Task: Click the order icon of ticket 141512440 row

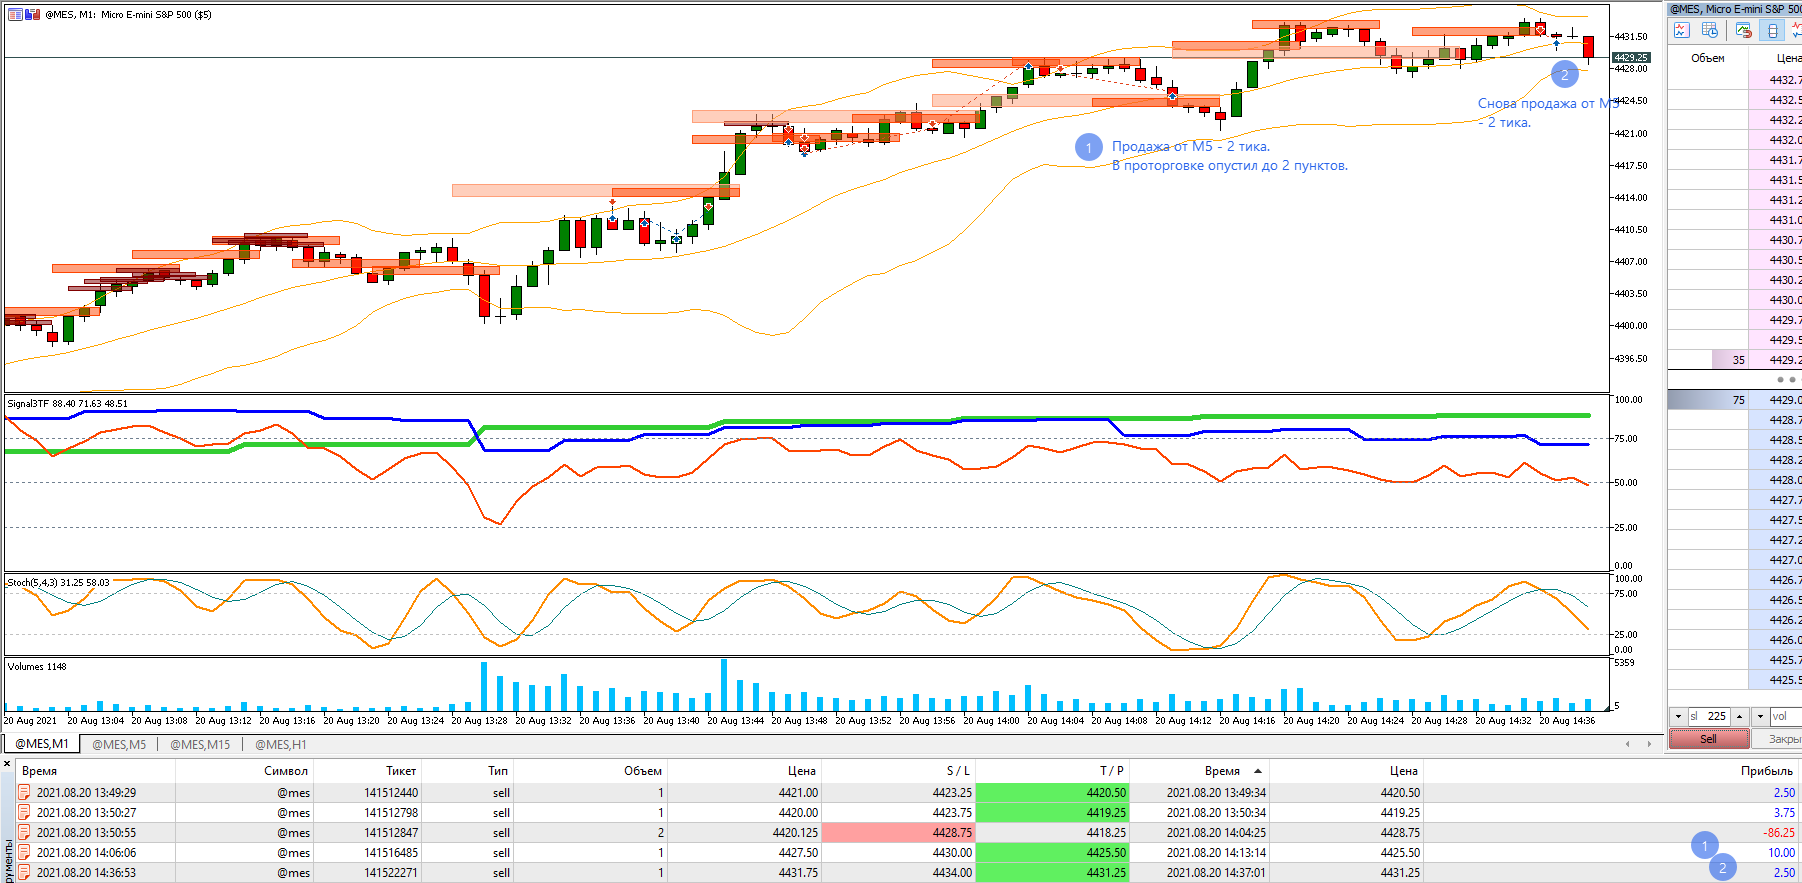Action: tap(24, 792)
